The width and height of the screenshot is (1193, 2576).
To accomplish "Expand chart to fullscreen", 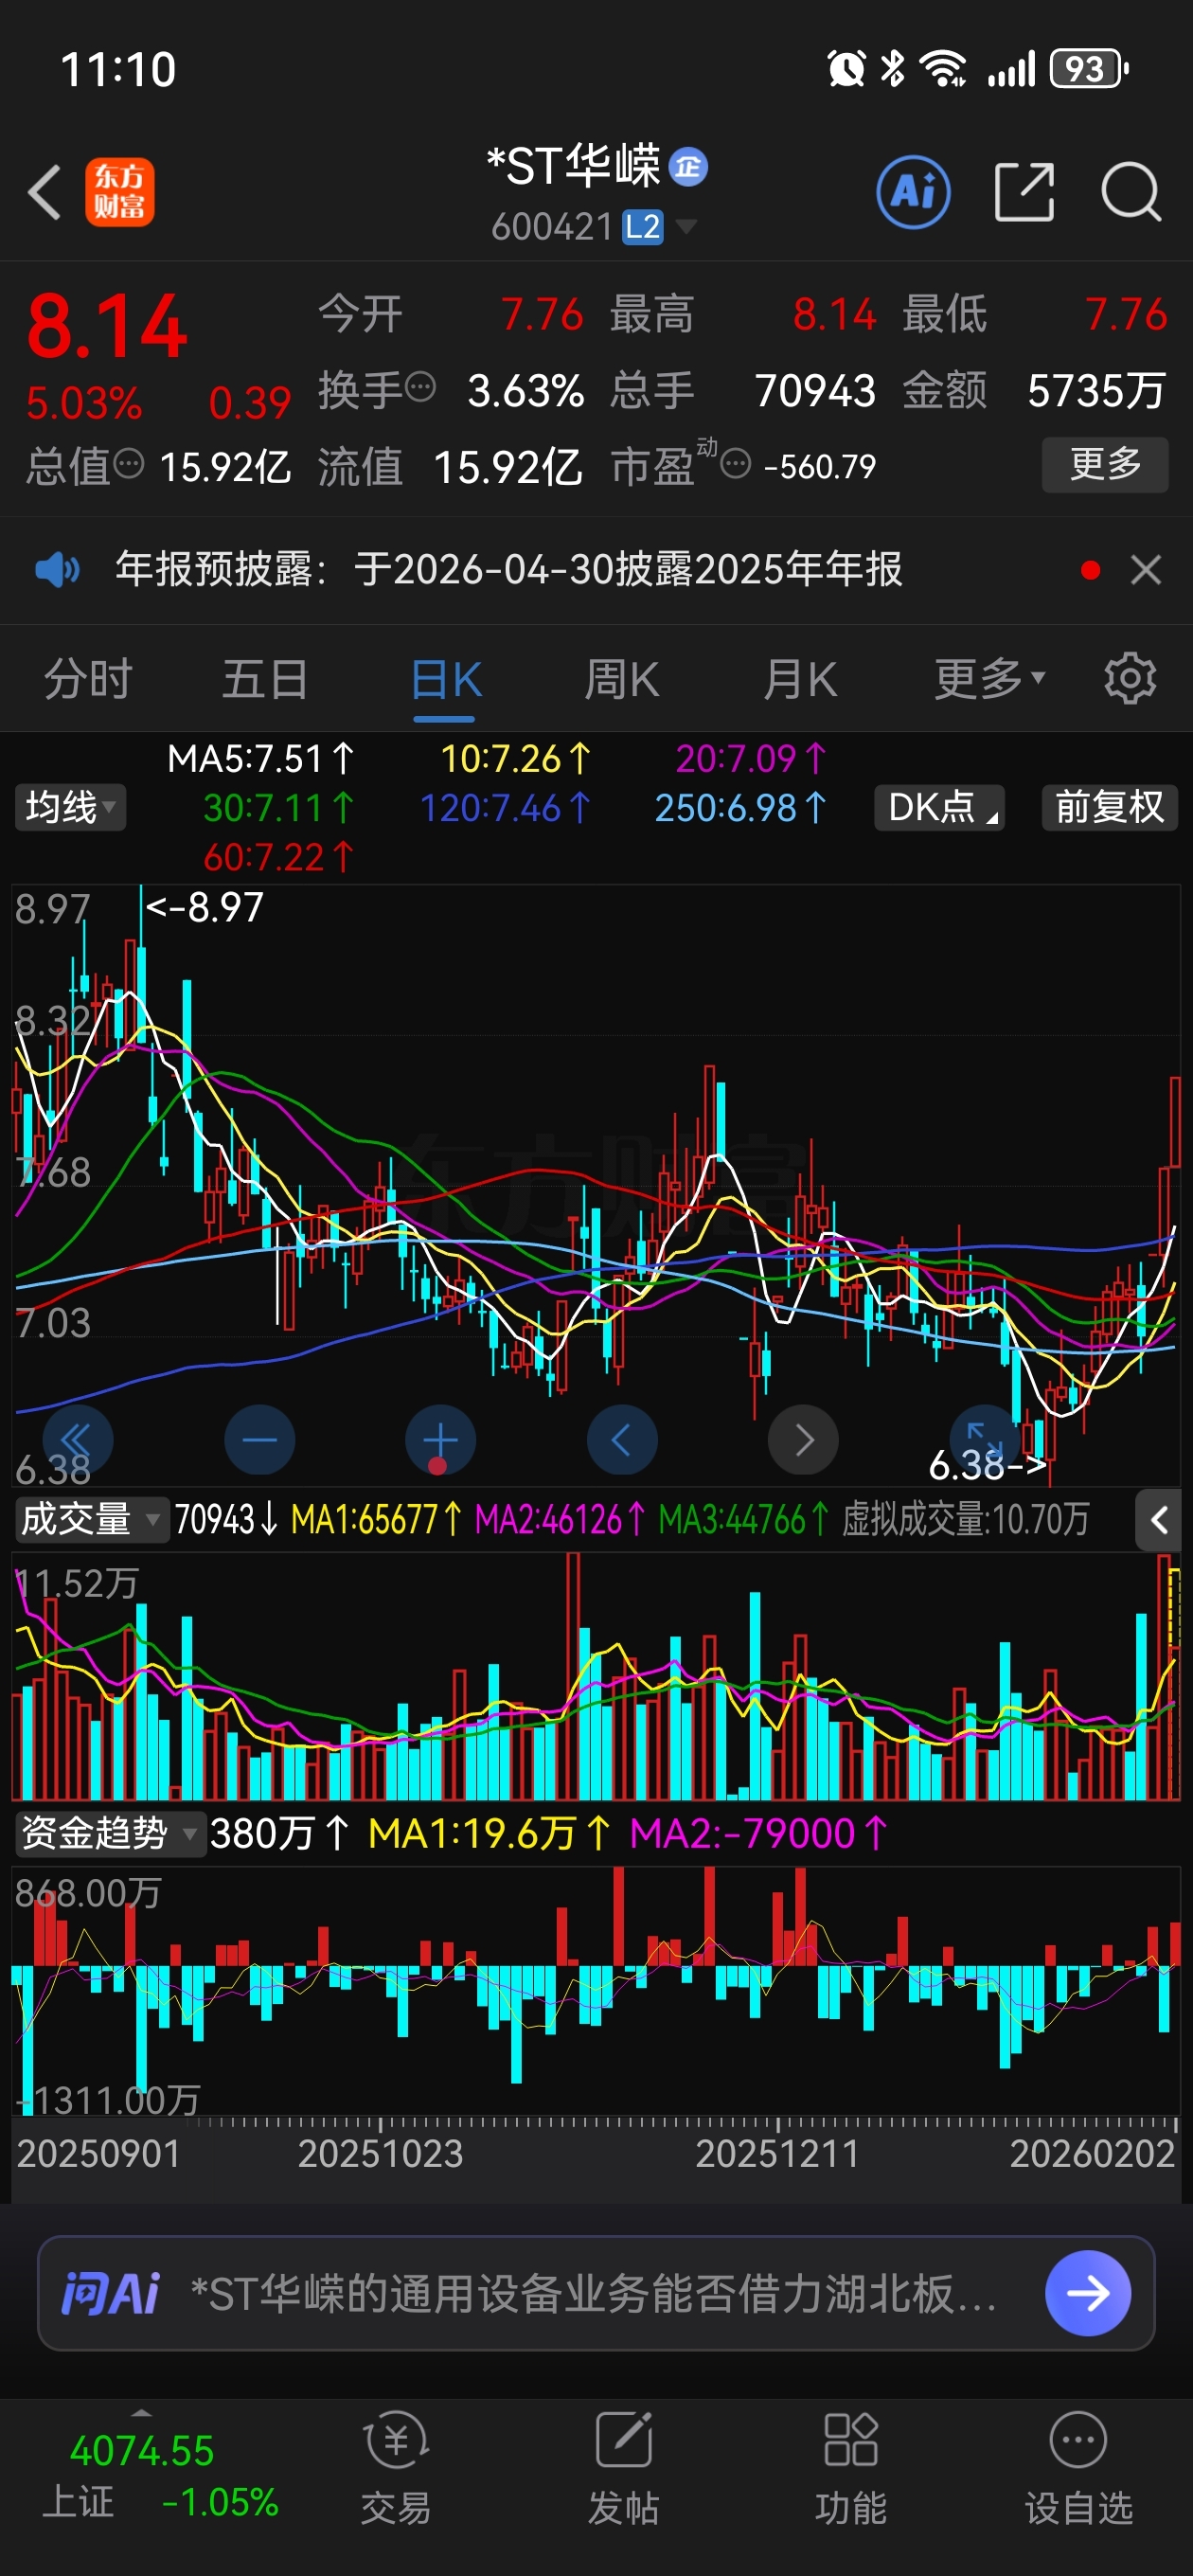I will tap(984, 1438).
